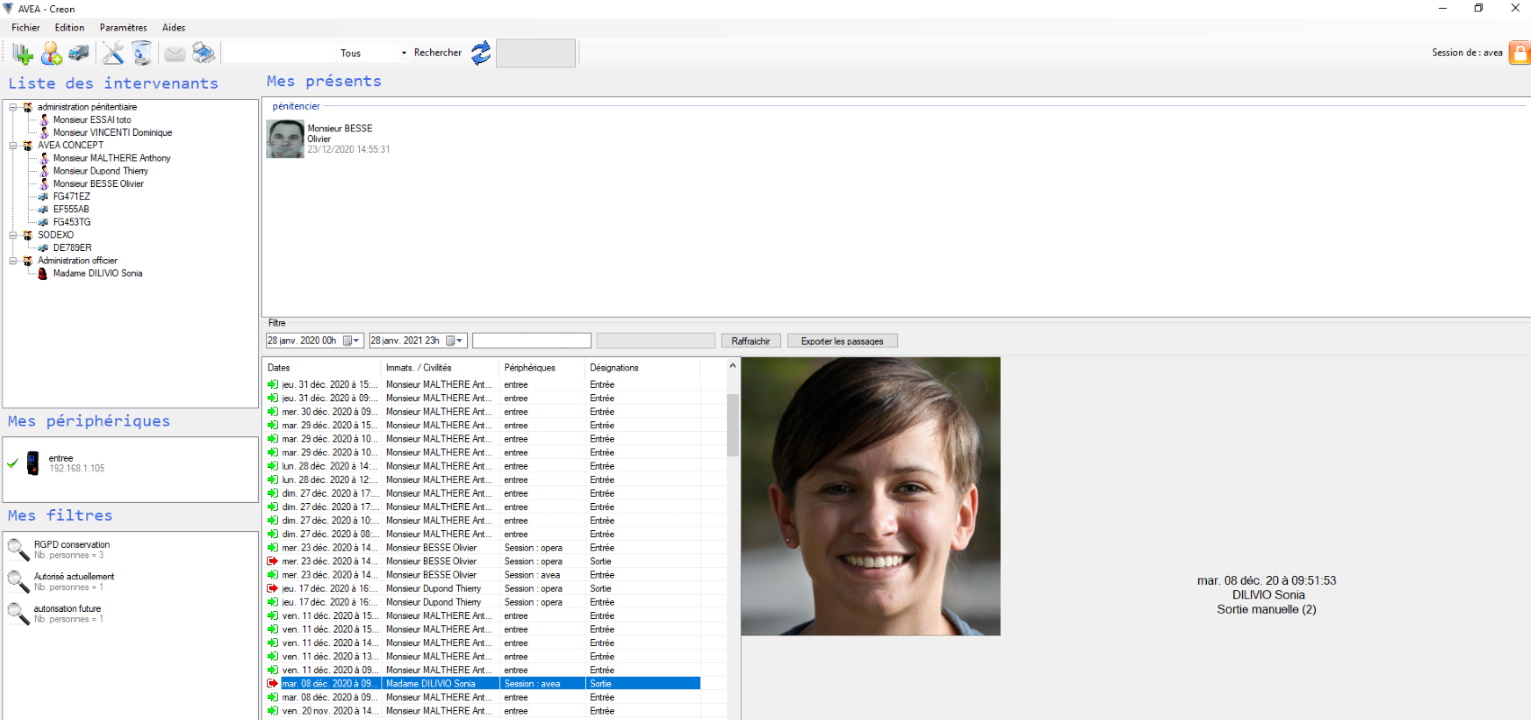Open the Aides menu

pos(173,28)
